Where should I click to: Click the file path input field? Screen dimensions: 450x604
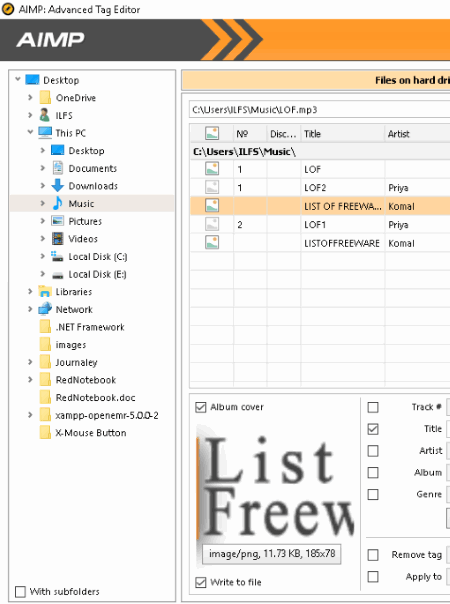tap(319, 110)
